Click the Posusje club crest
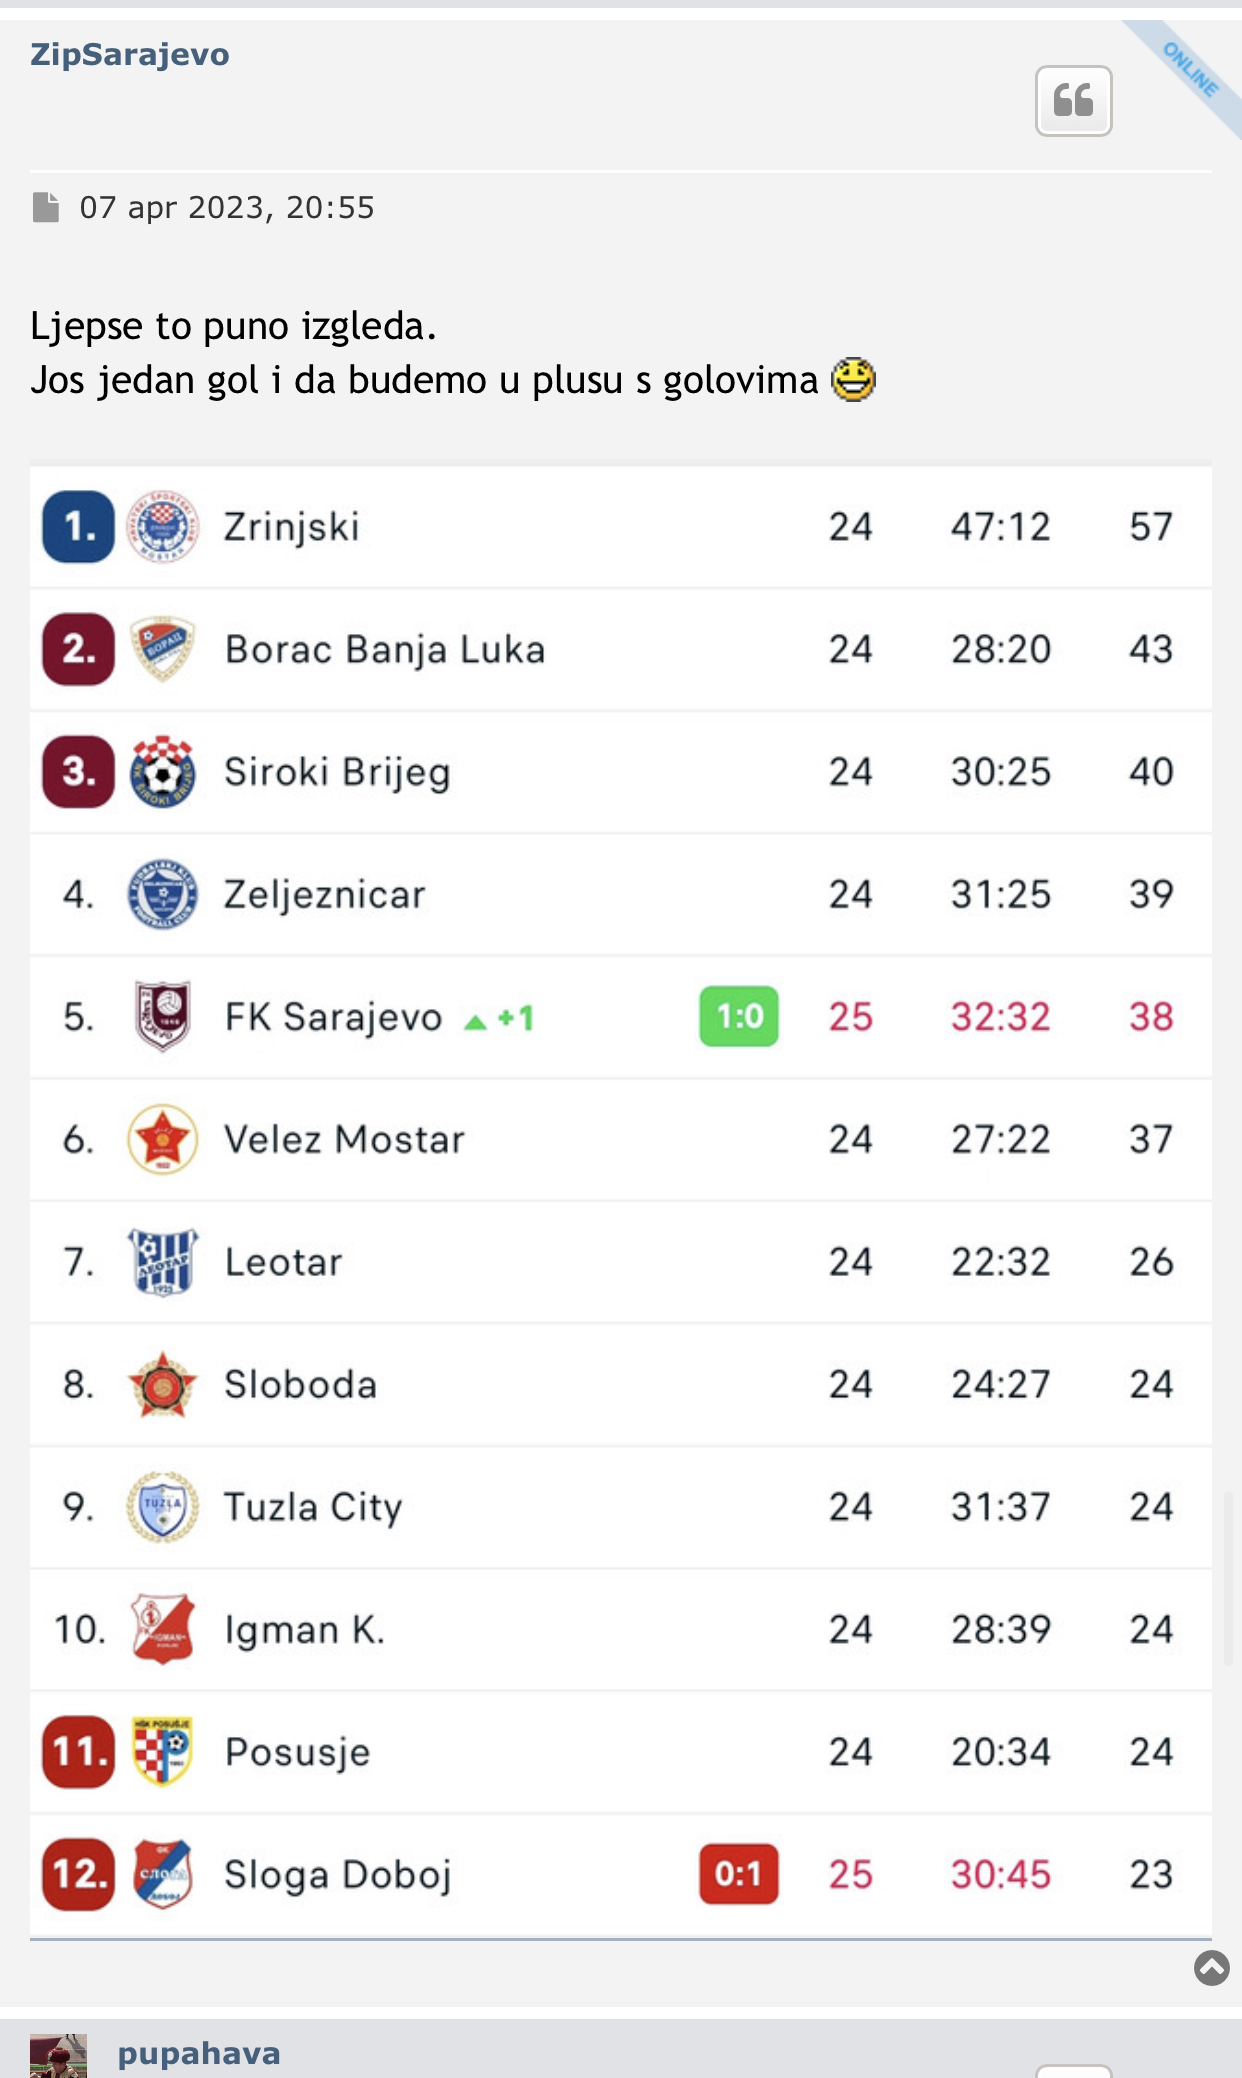1242x2078 pixels. pos(163,1752)
